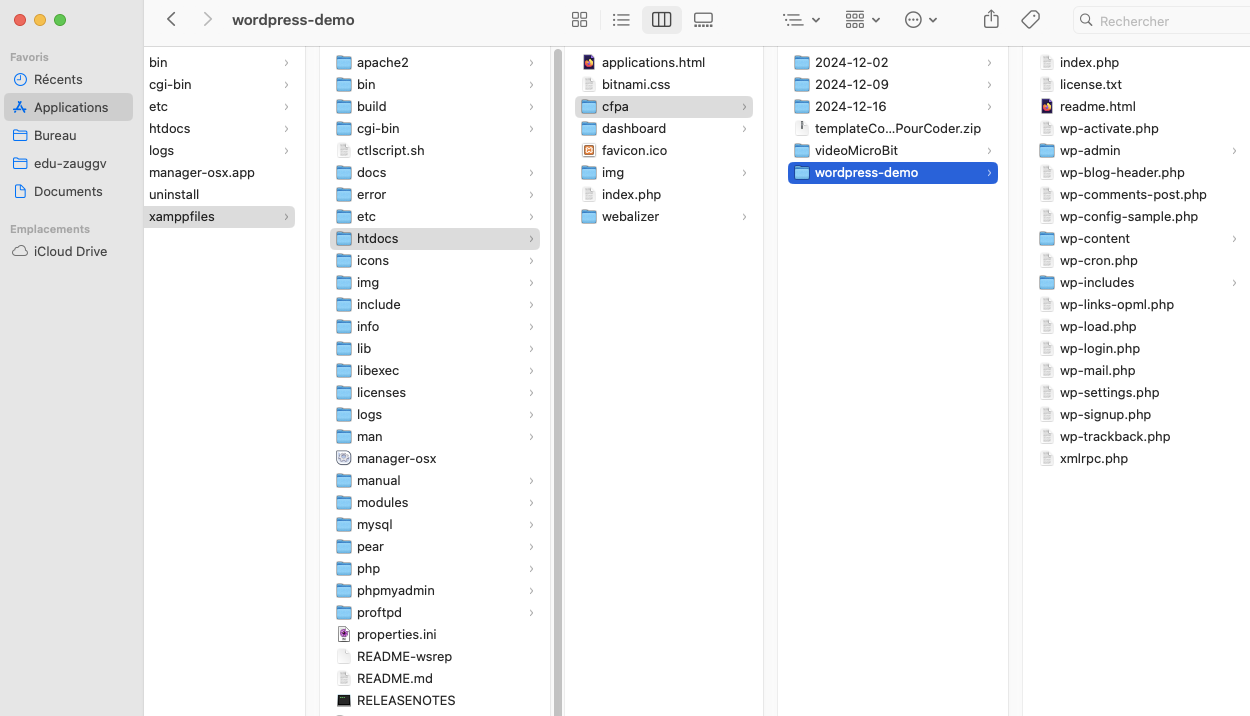
Task: Click the Share toolbar icon
Action: [991, 20]
